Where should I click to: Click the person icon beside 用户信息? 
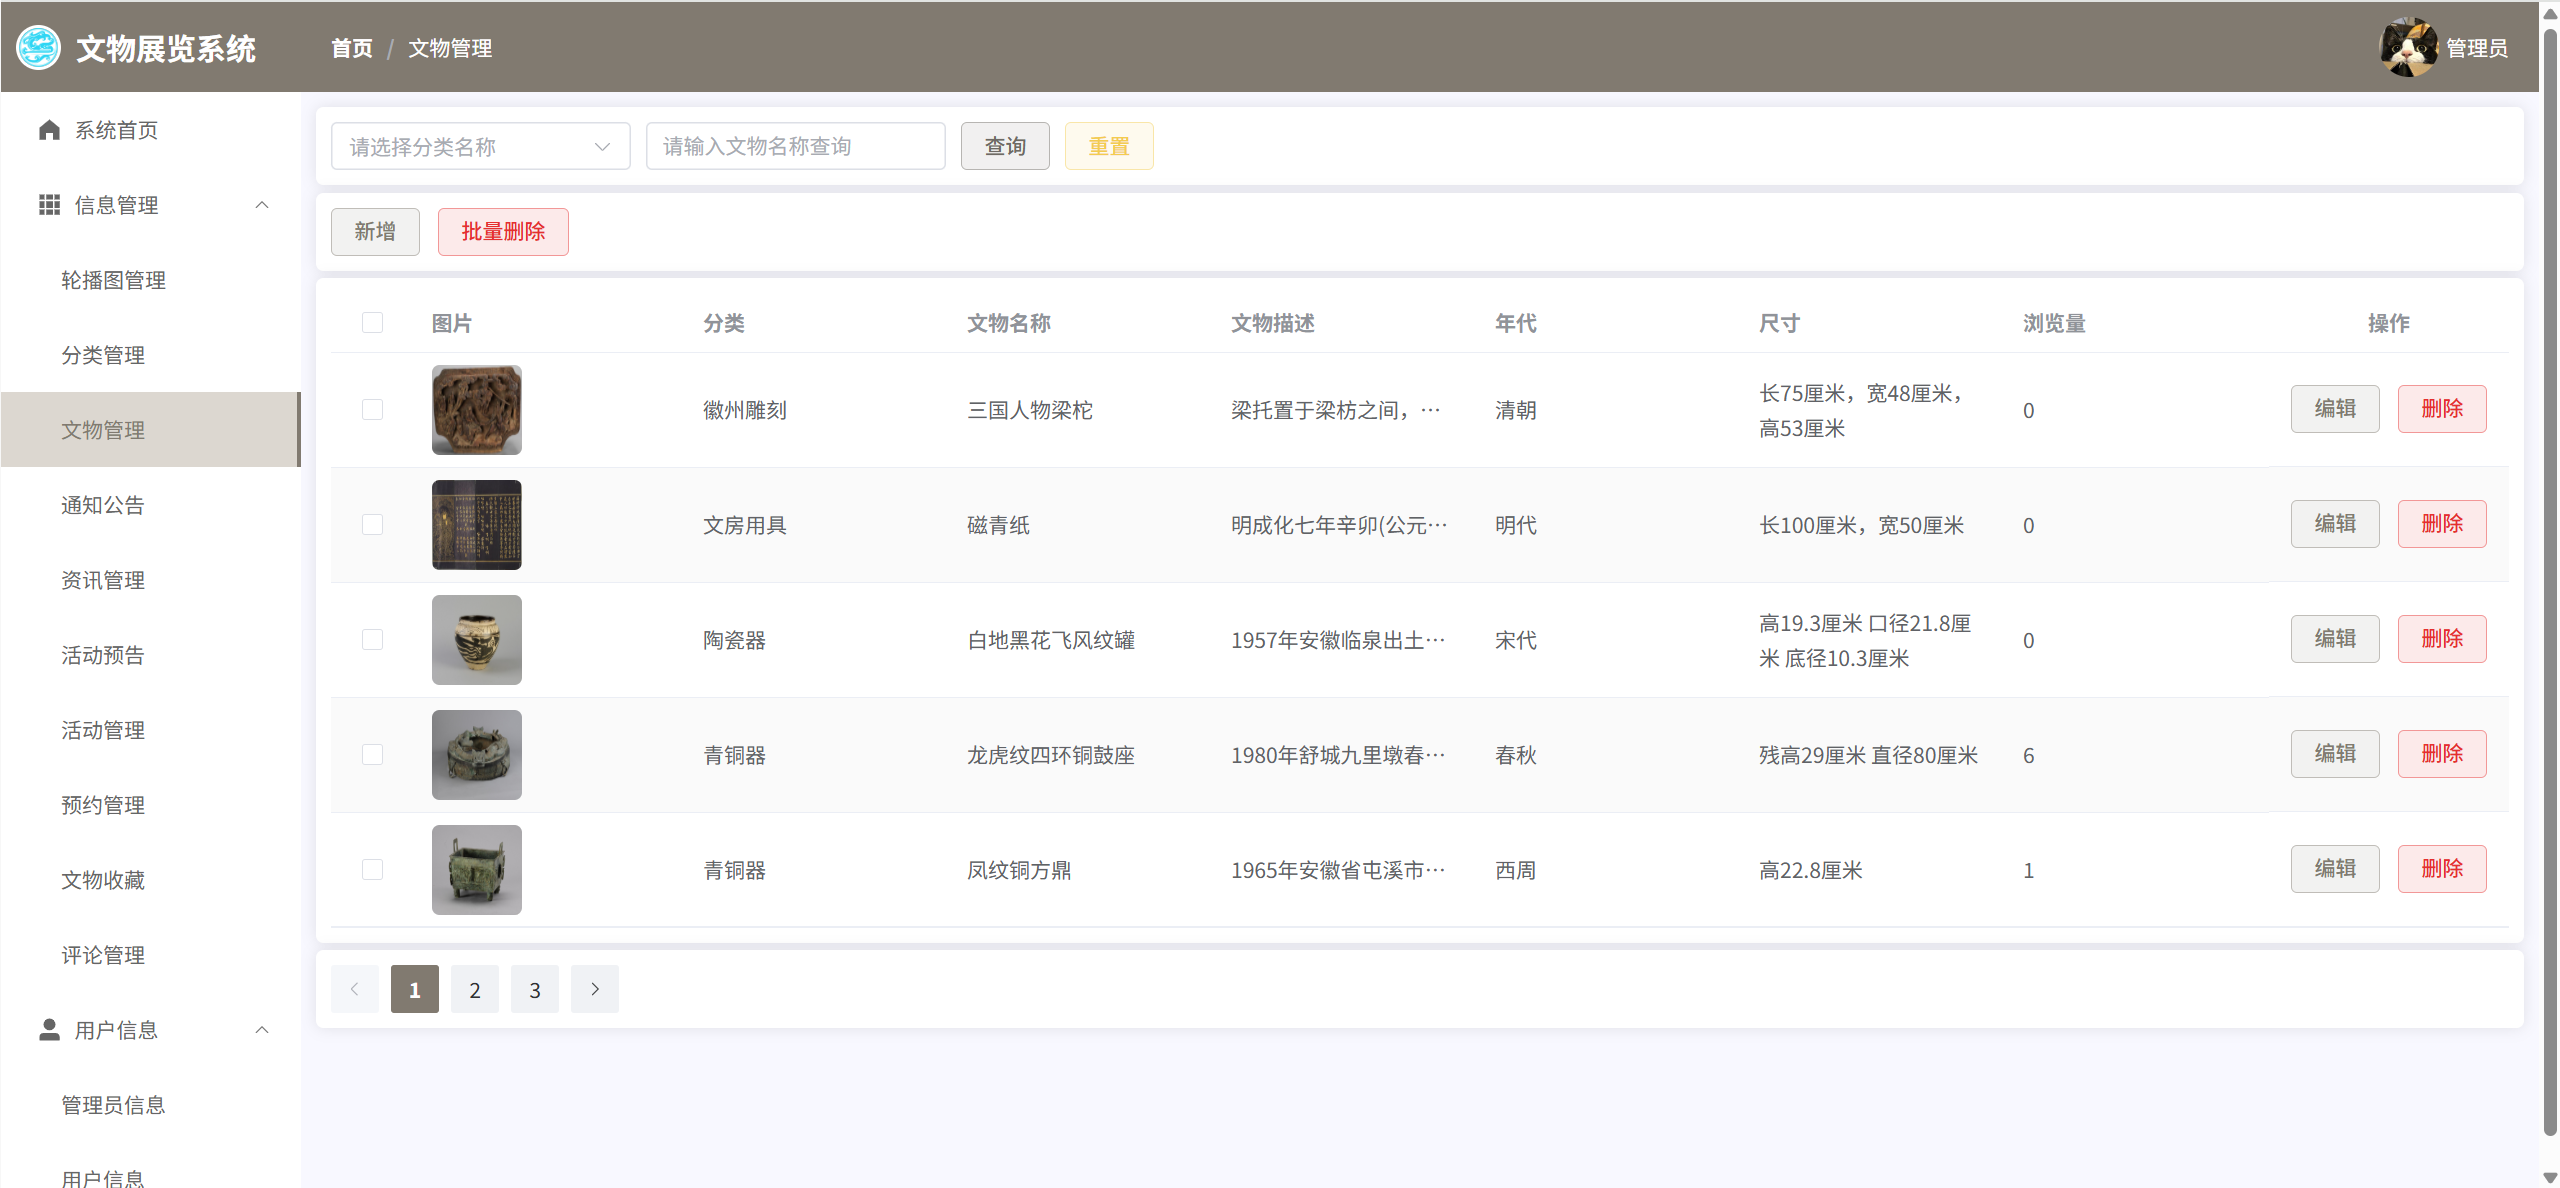click(49, 1029)
